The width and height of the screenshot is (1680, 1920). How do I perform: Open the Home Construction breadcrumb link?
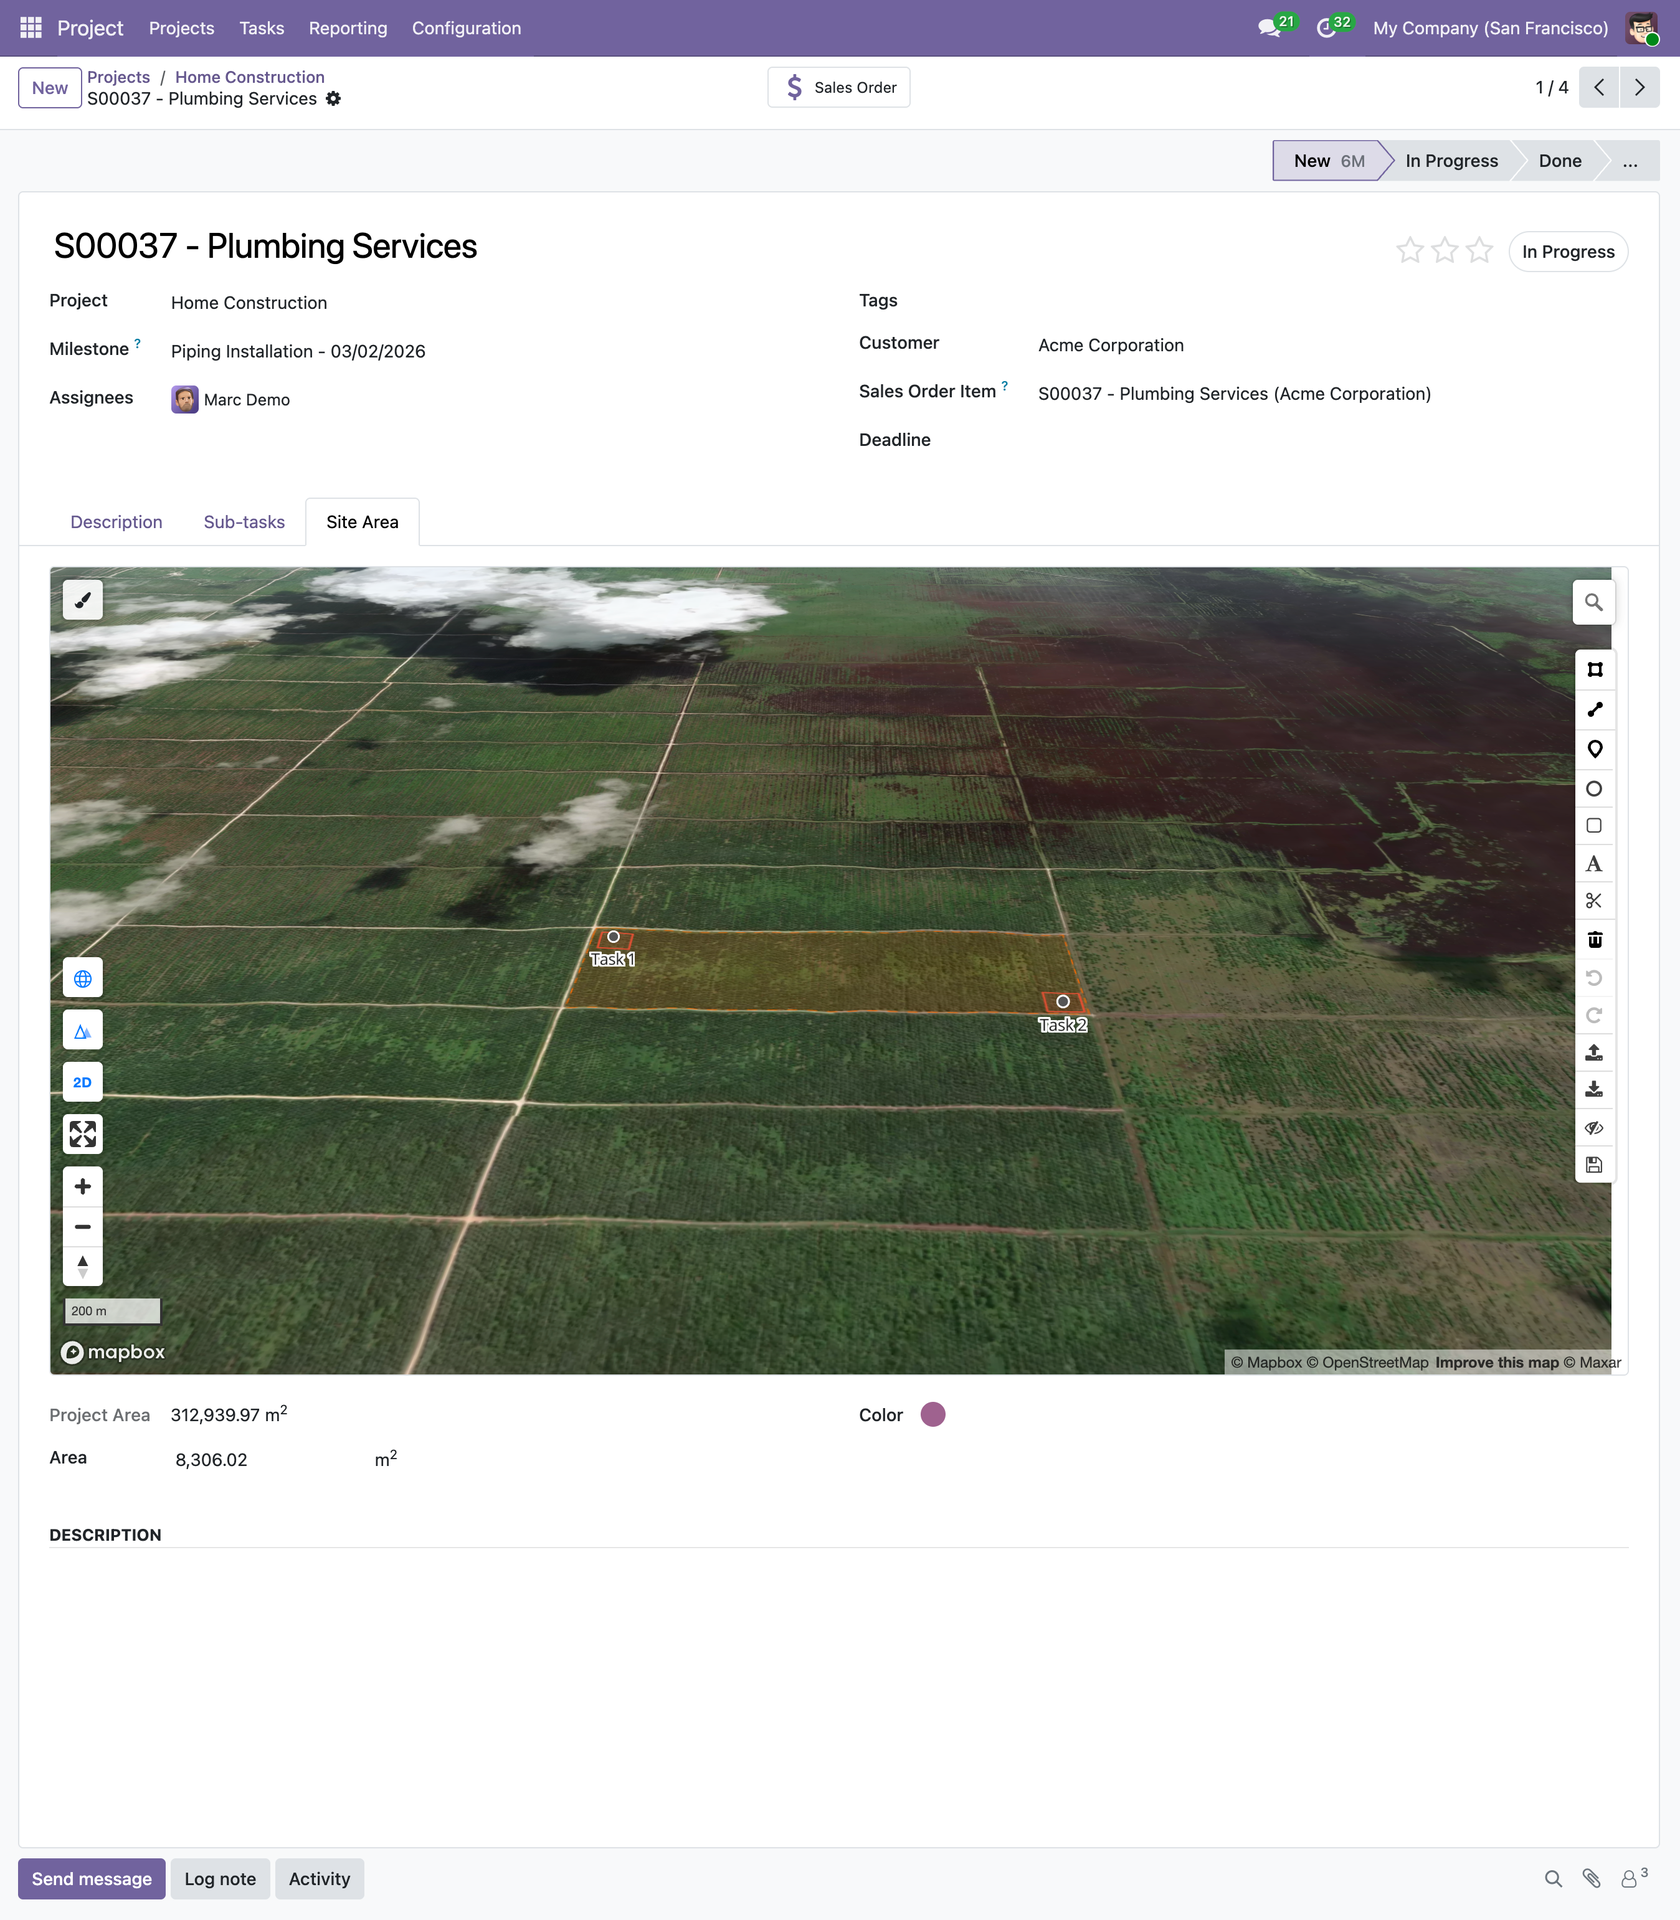(250, 77)
